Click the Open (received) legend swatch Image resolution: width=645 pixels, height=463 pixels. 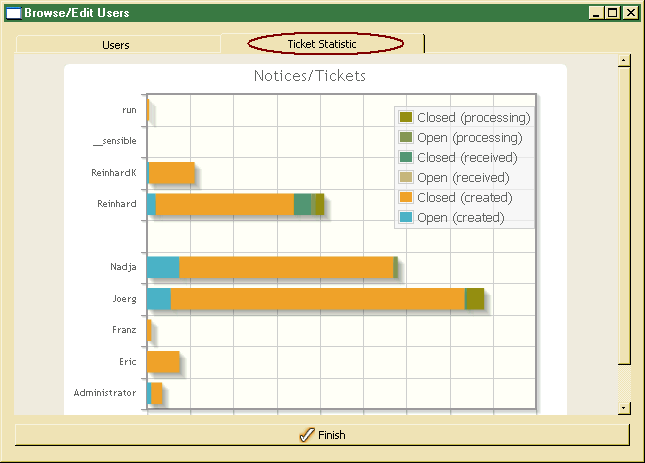pyautogui.click(x=406, y=177)
